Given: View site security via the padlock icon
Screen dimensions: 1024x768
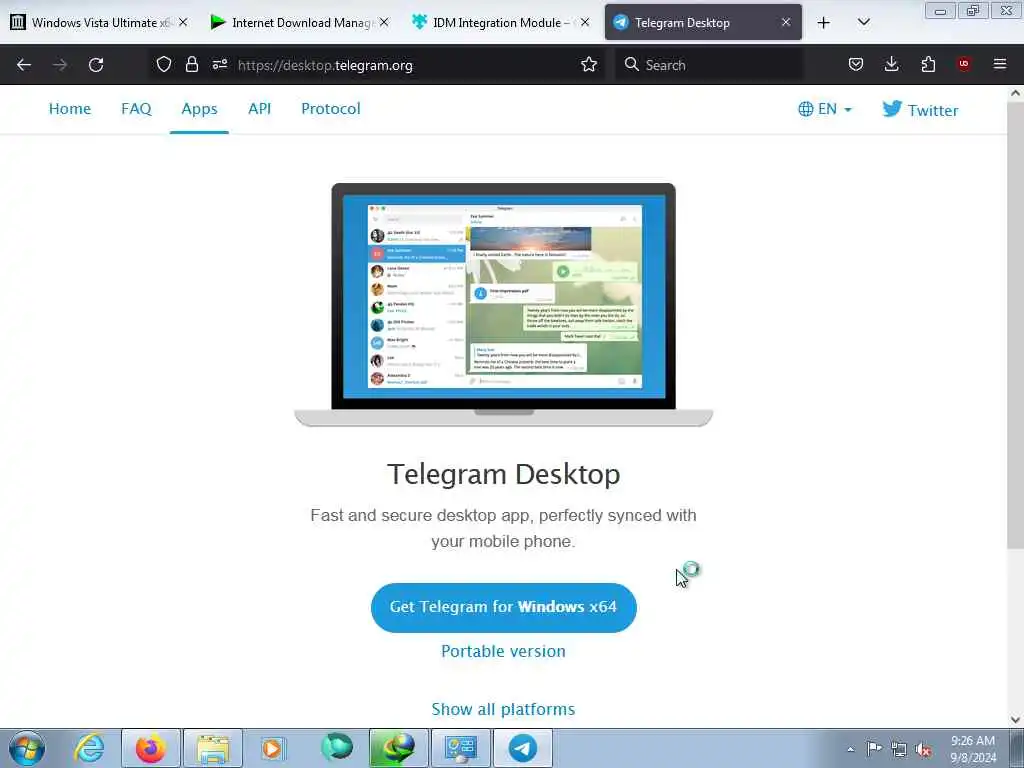Looking at the screenshot, I should click(191, 64).
